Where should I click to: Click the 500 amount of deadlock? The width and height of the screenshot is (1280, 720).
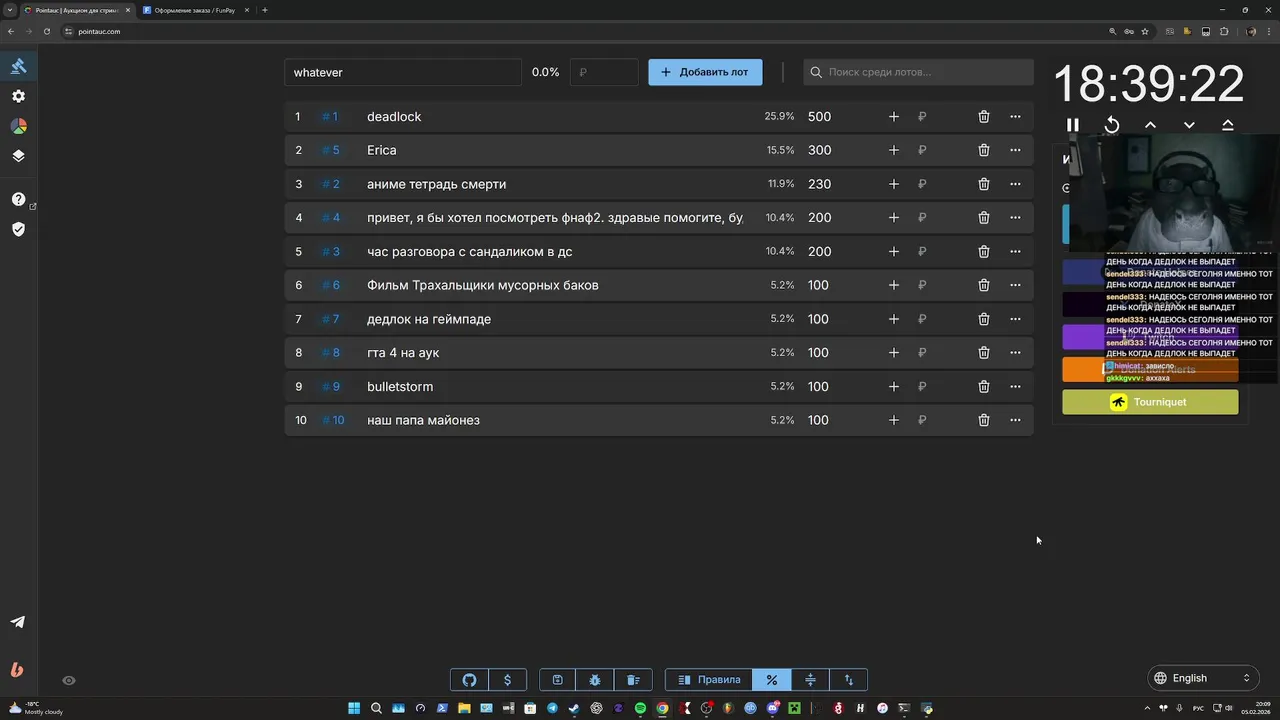(x=819, y=117)
